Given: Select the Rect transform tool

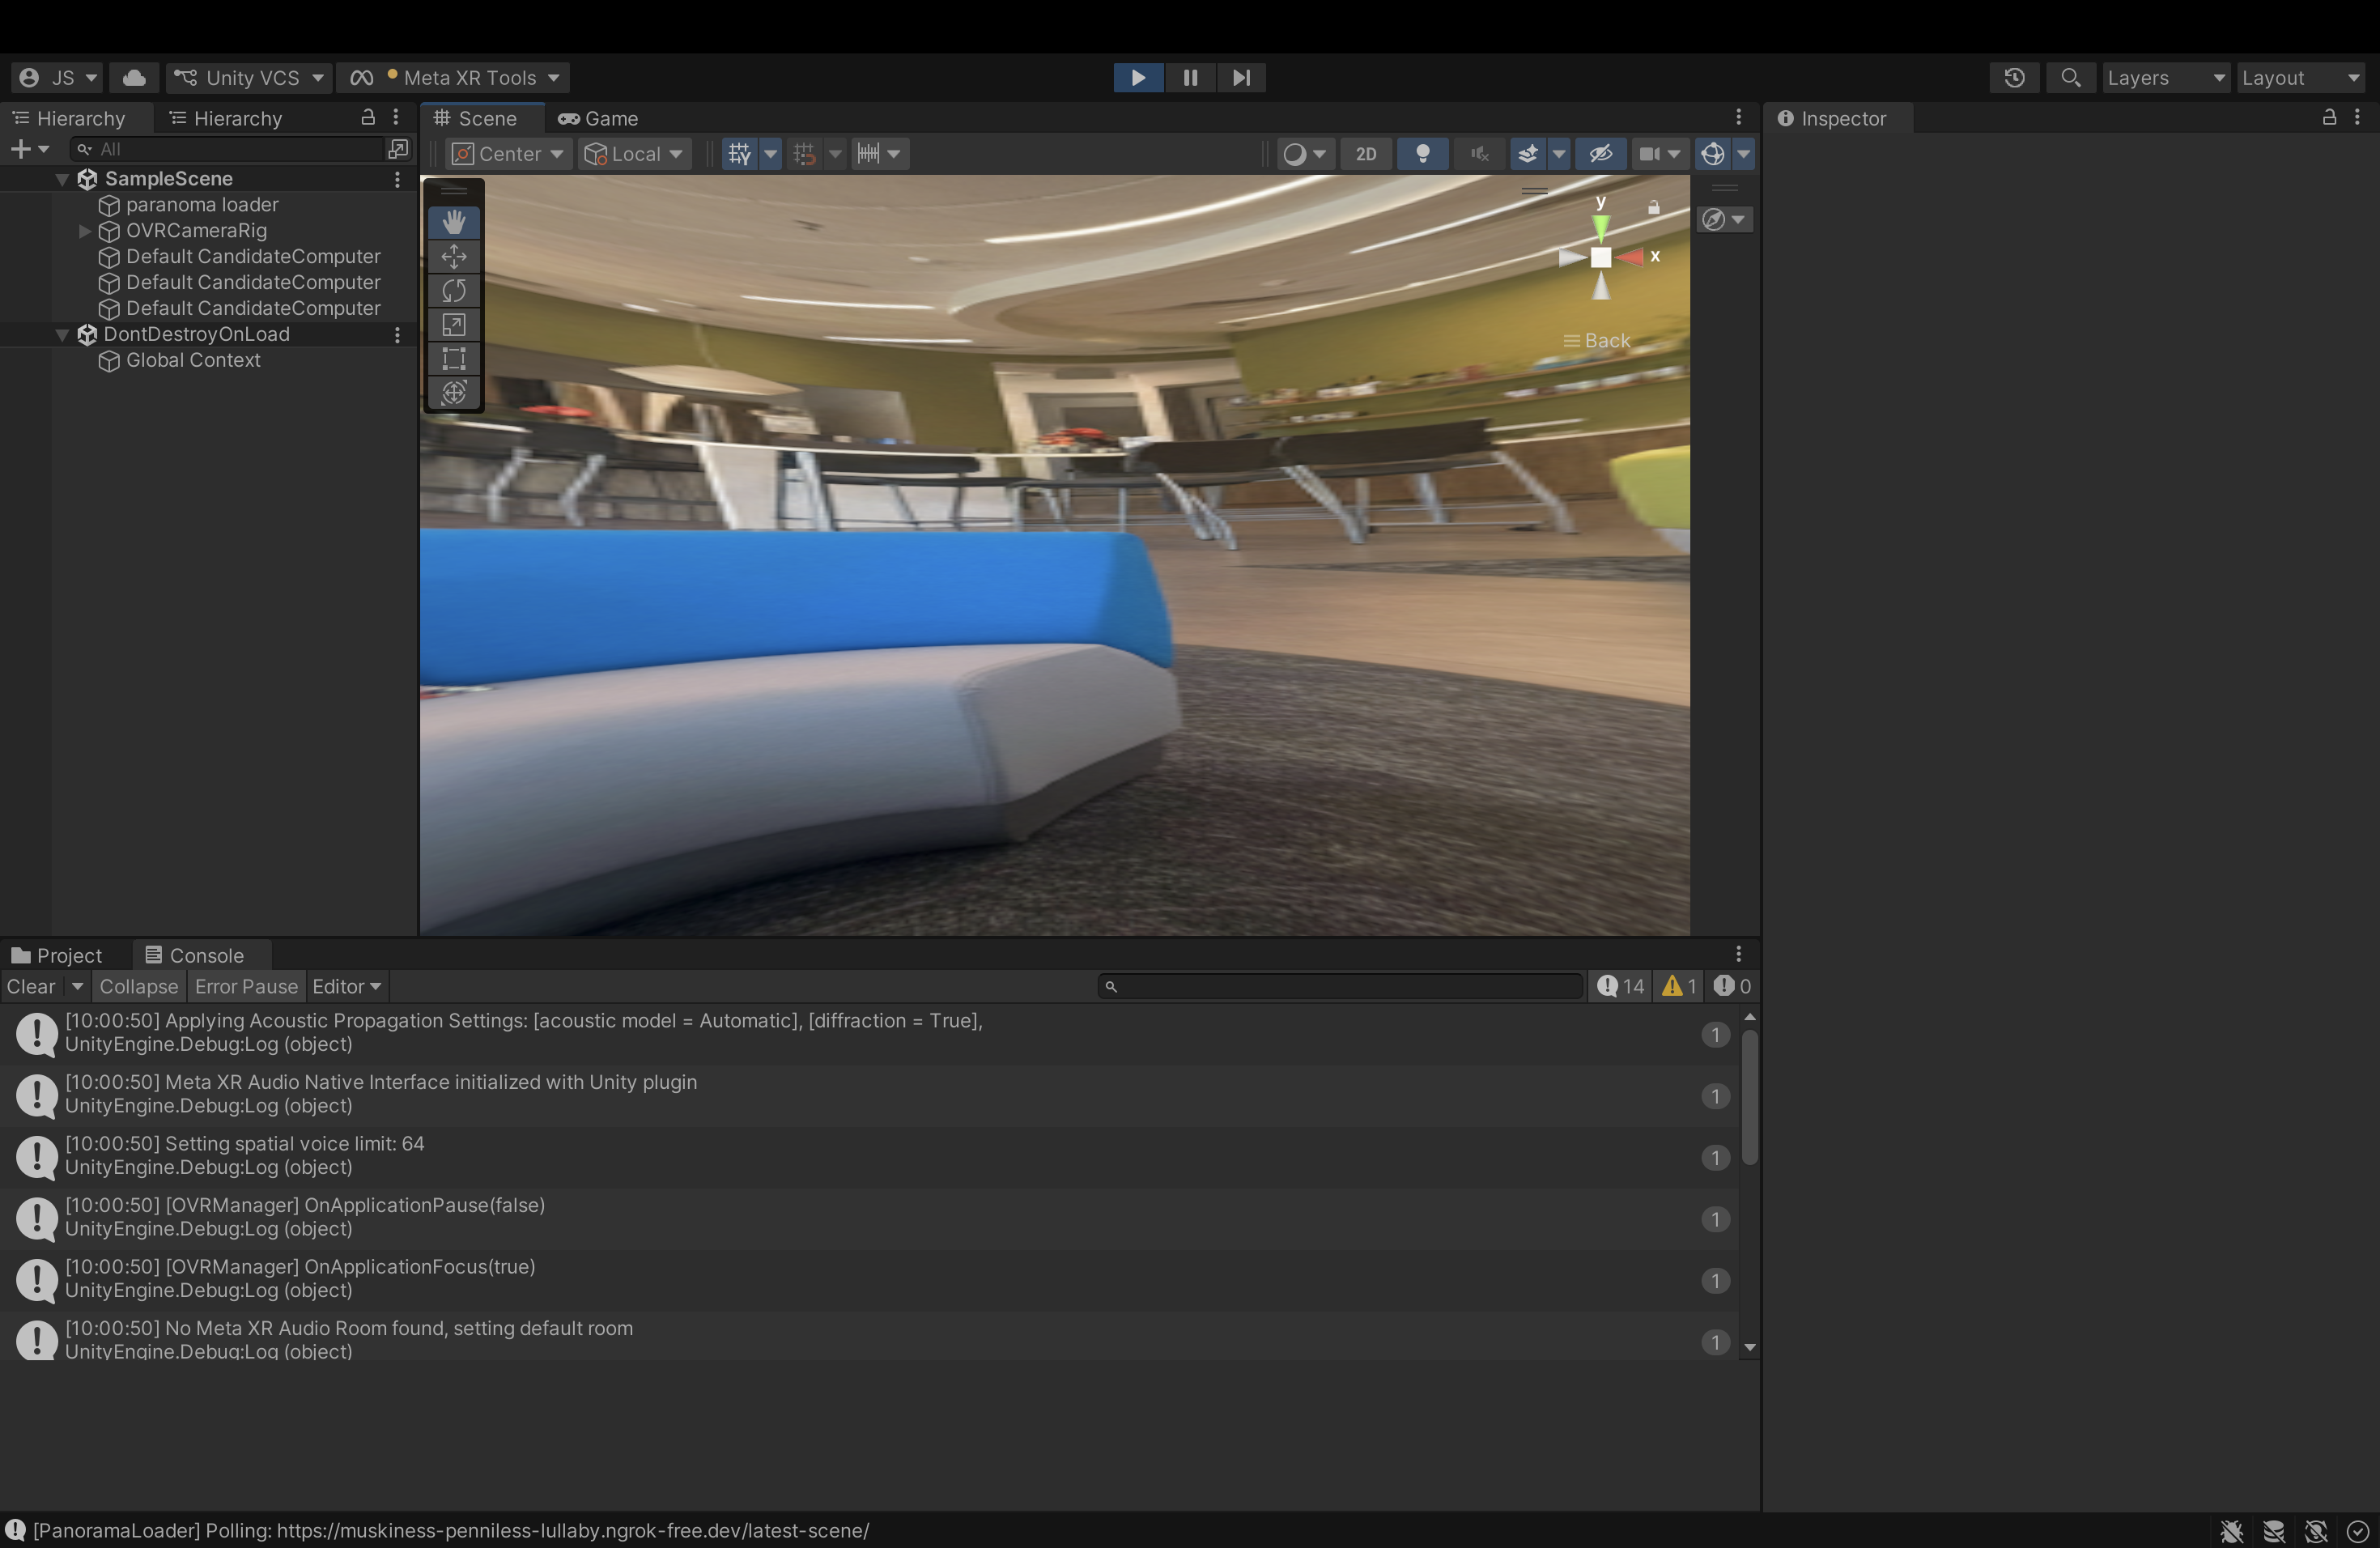Looking at the screenshot, I should pos(454,359).
